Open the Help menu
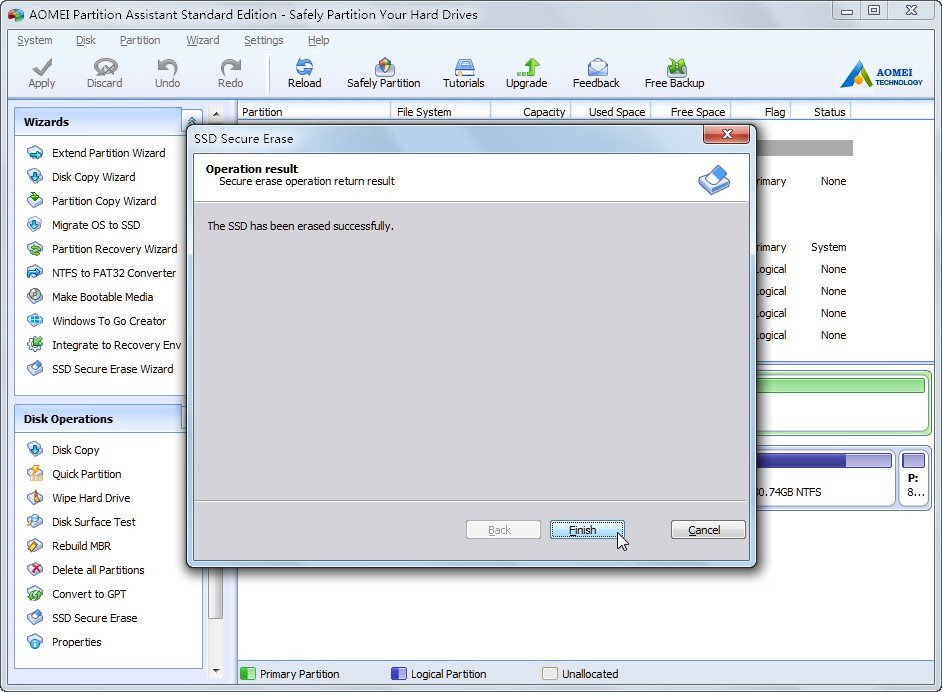 tap(318, 40)
